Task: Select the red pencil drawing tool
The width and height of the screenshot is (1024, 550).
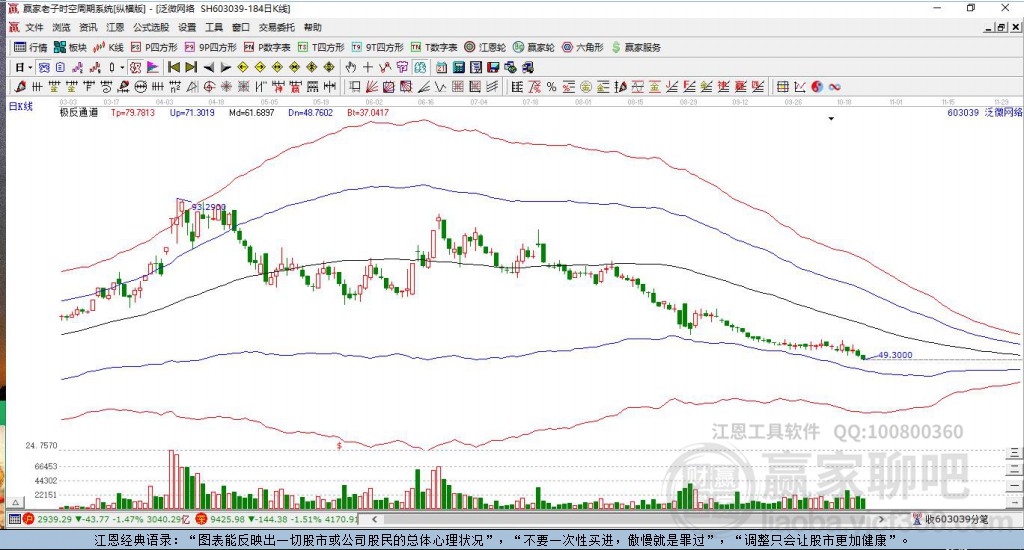Action: (x=20, y=87)
